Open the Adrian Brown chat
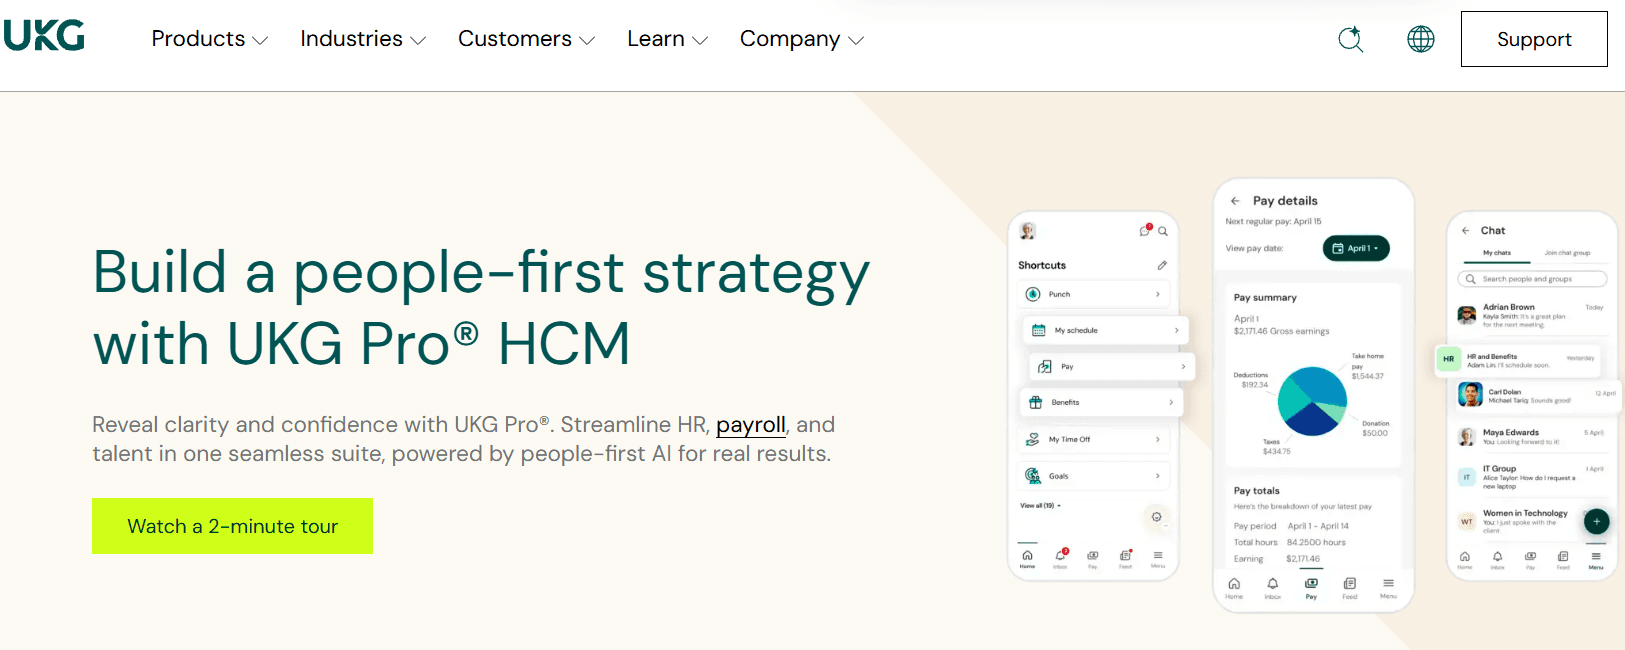Image resolution: width=1625 pixels, height=650 pixels. (x=1531, y=315)
